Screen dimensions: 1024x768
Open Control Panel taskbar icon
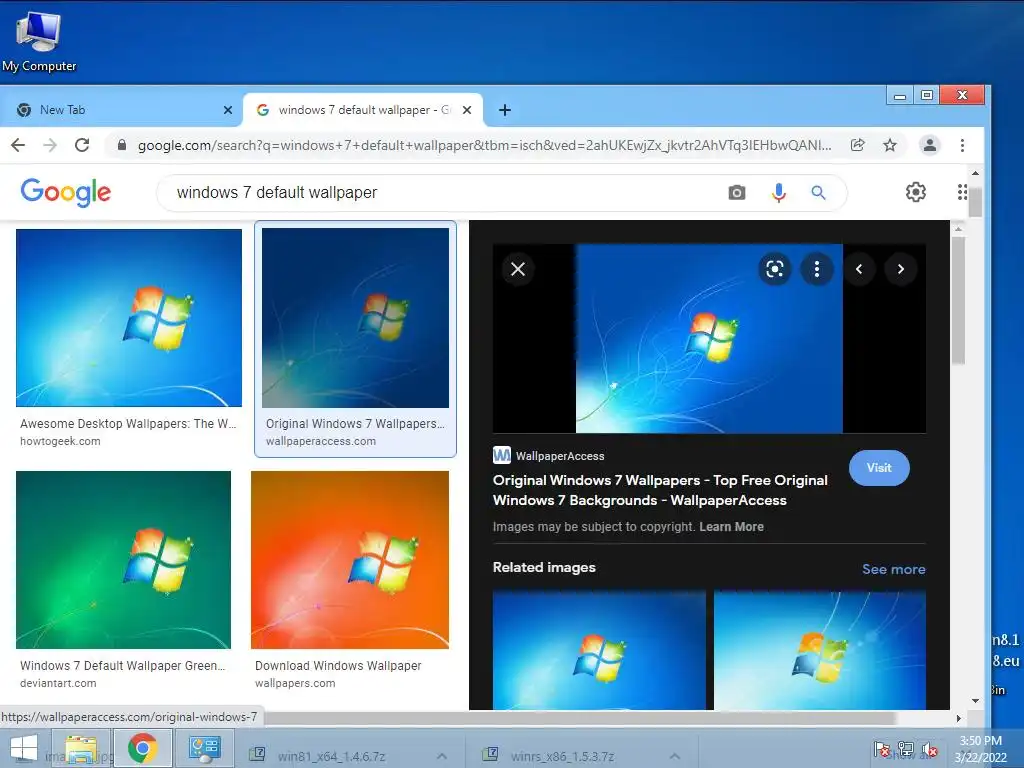(x=204, y=748)
